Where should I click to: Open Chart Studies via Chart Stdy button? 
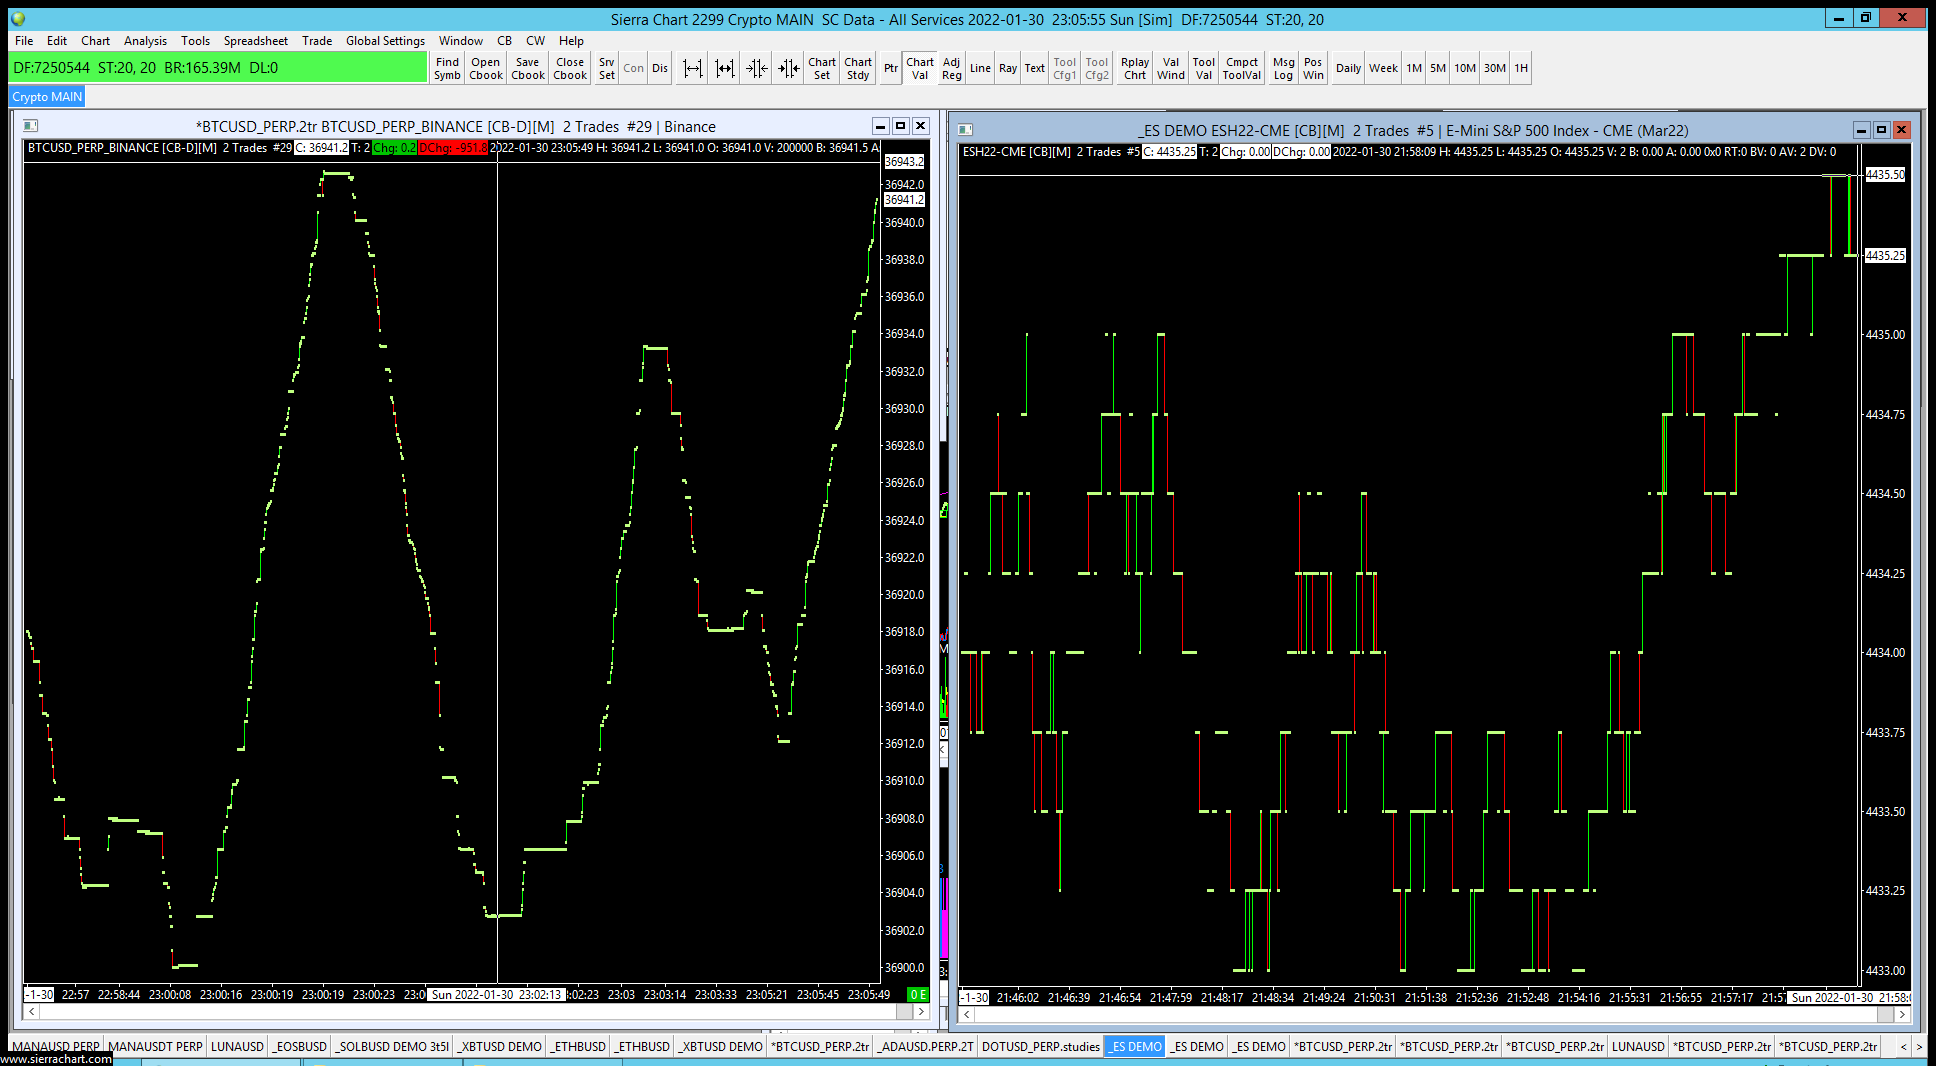coord(858,68)
